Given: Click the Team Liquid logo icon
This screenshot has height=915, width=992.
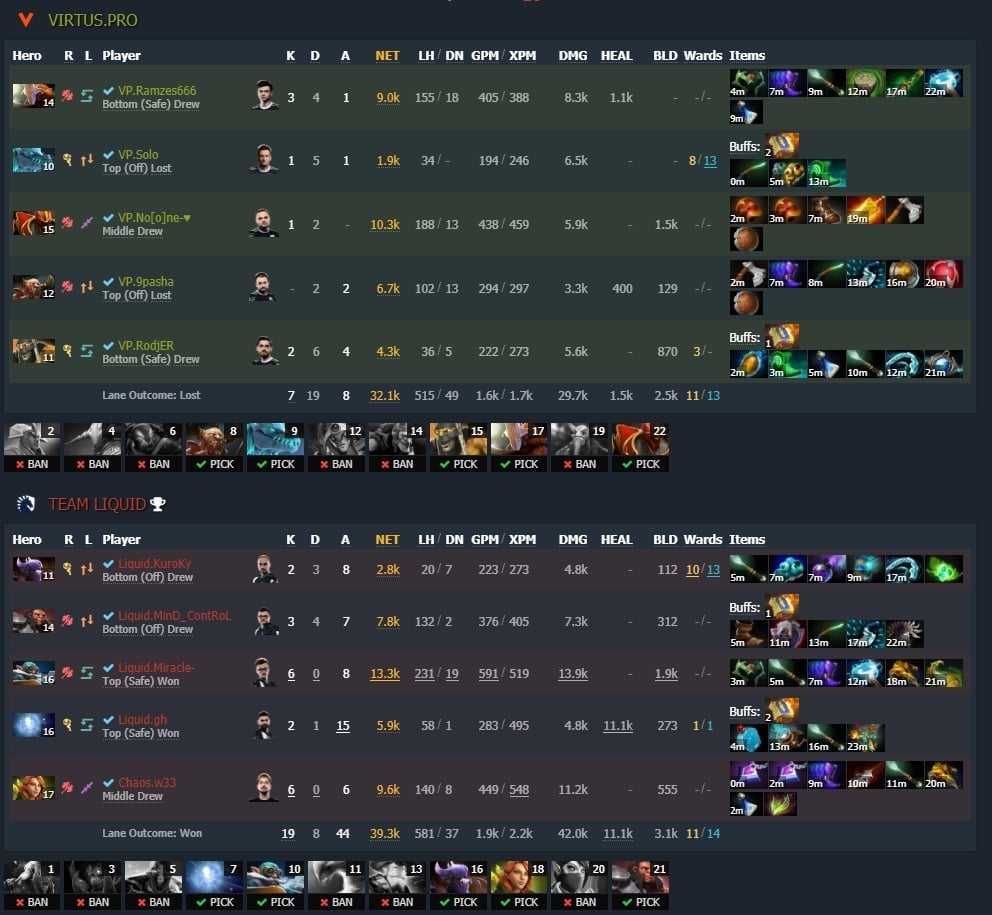Looking at the screenshot, I should pyautogui.click(x=26, y=504).
